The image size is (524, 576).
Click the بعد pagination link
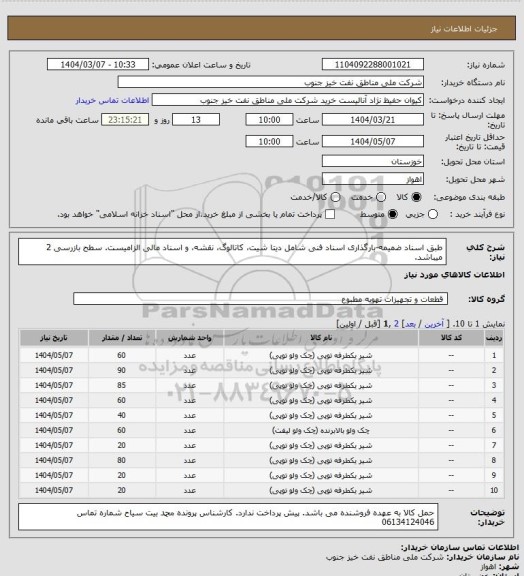[410, 324]
